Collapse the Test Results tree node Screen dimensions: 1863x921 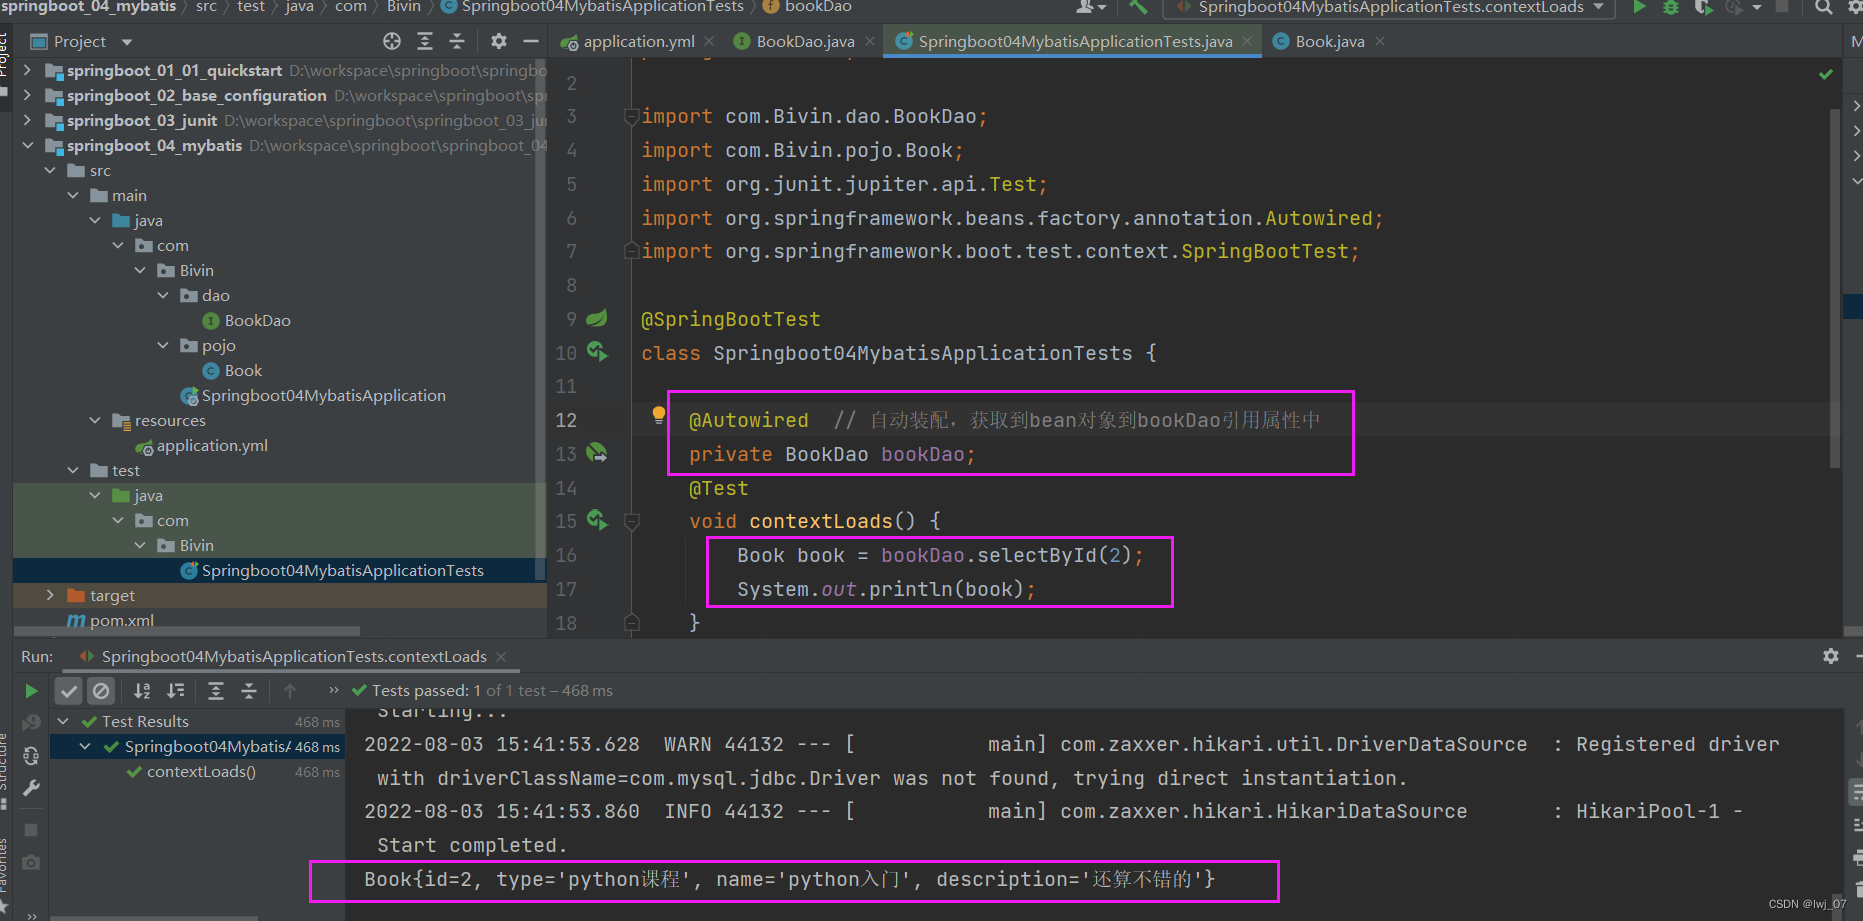coord(64,722)
